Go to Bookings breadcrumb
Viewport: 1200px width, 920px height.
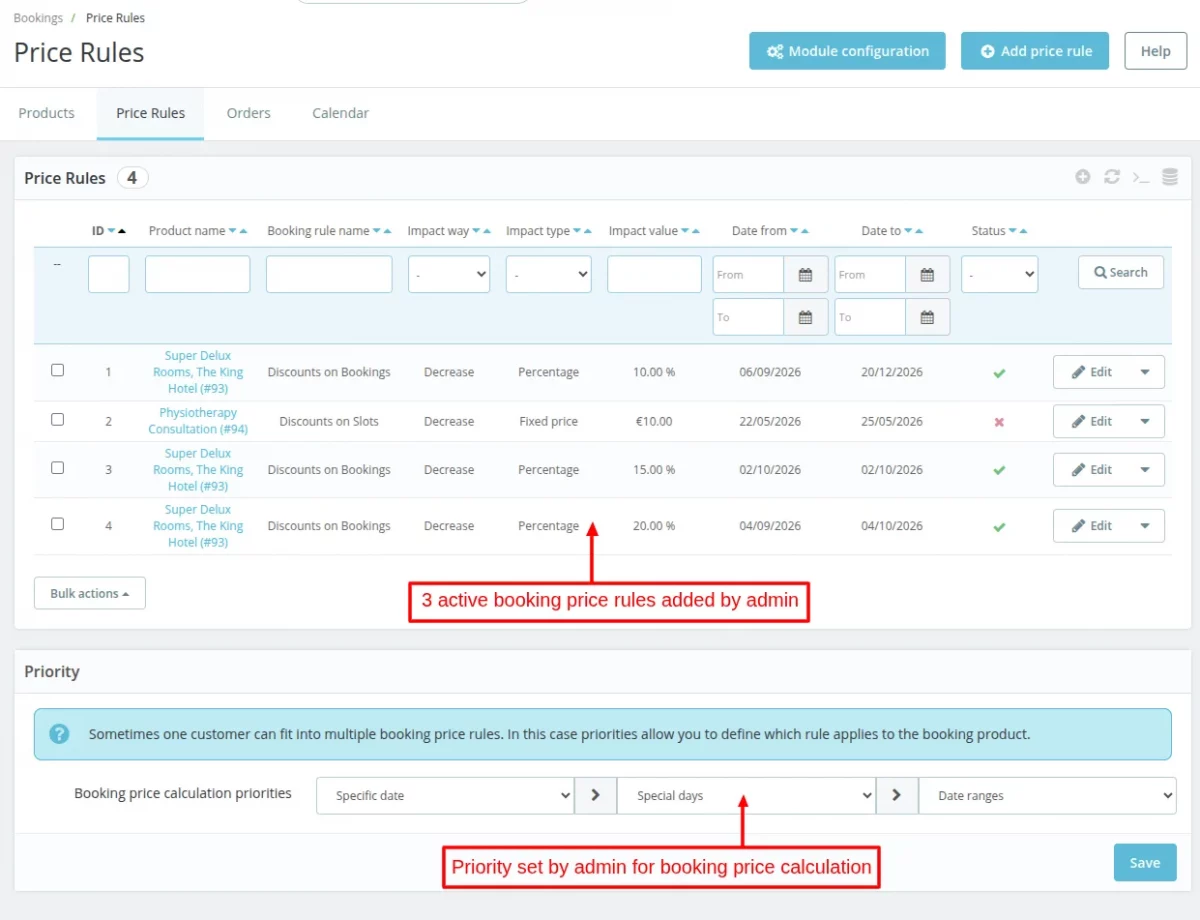click(x=38, y=18)
